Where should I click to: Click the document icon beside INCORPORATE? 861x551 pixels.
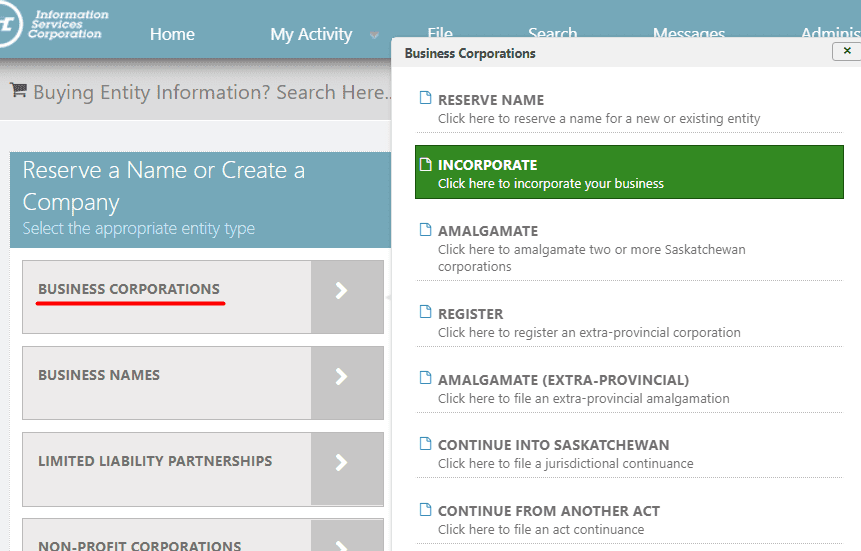(426, 164)
